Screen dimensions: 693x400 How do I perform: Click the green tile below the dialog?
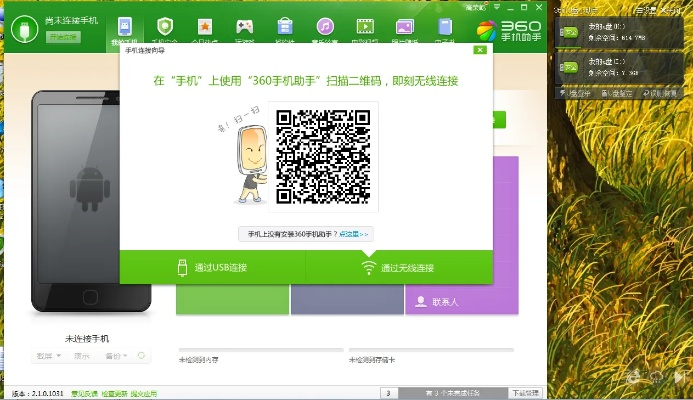pyautogui.click(x=232, y=299)
